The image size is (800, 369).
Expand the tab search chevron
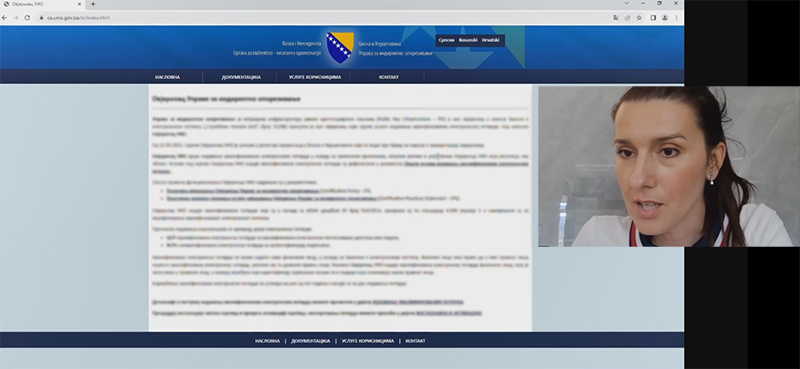coord(627,4)
